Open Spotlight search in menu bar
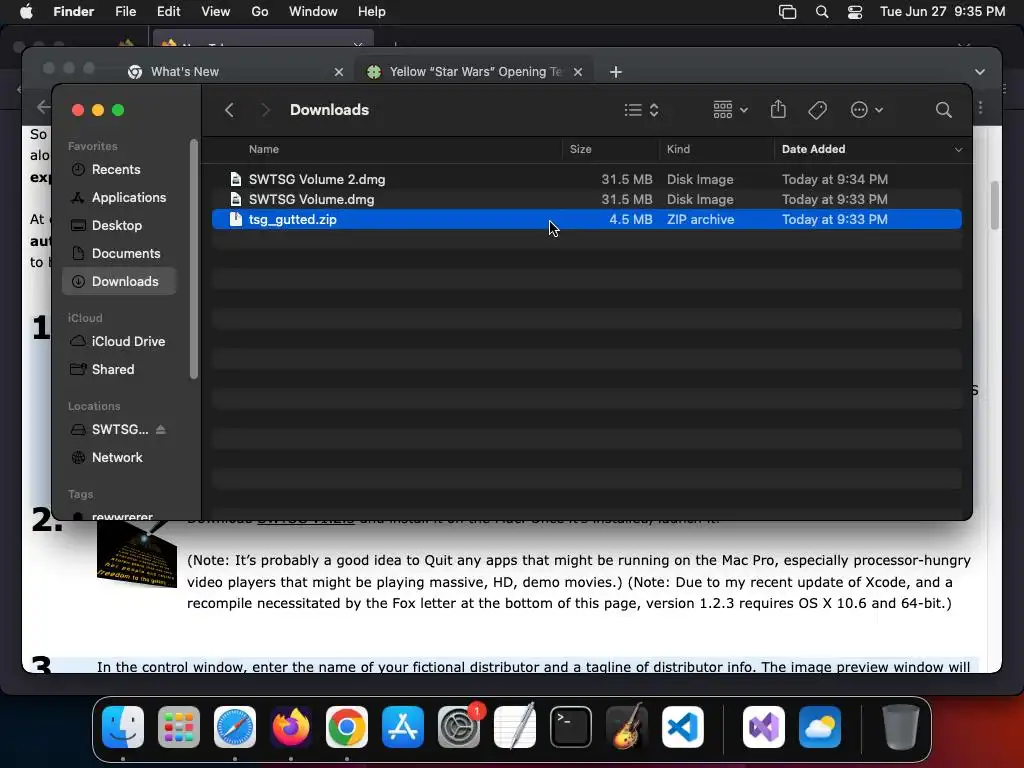This screenshot has width=1024, height=768. pyautogui.click(x=822, y=12)
